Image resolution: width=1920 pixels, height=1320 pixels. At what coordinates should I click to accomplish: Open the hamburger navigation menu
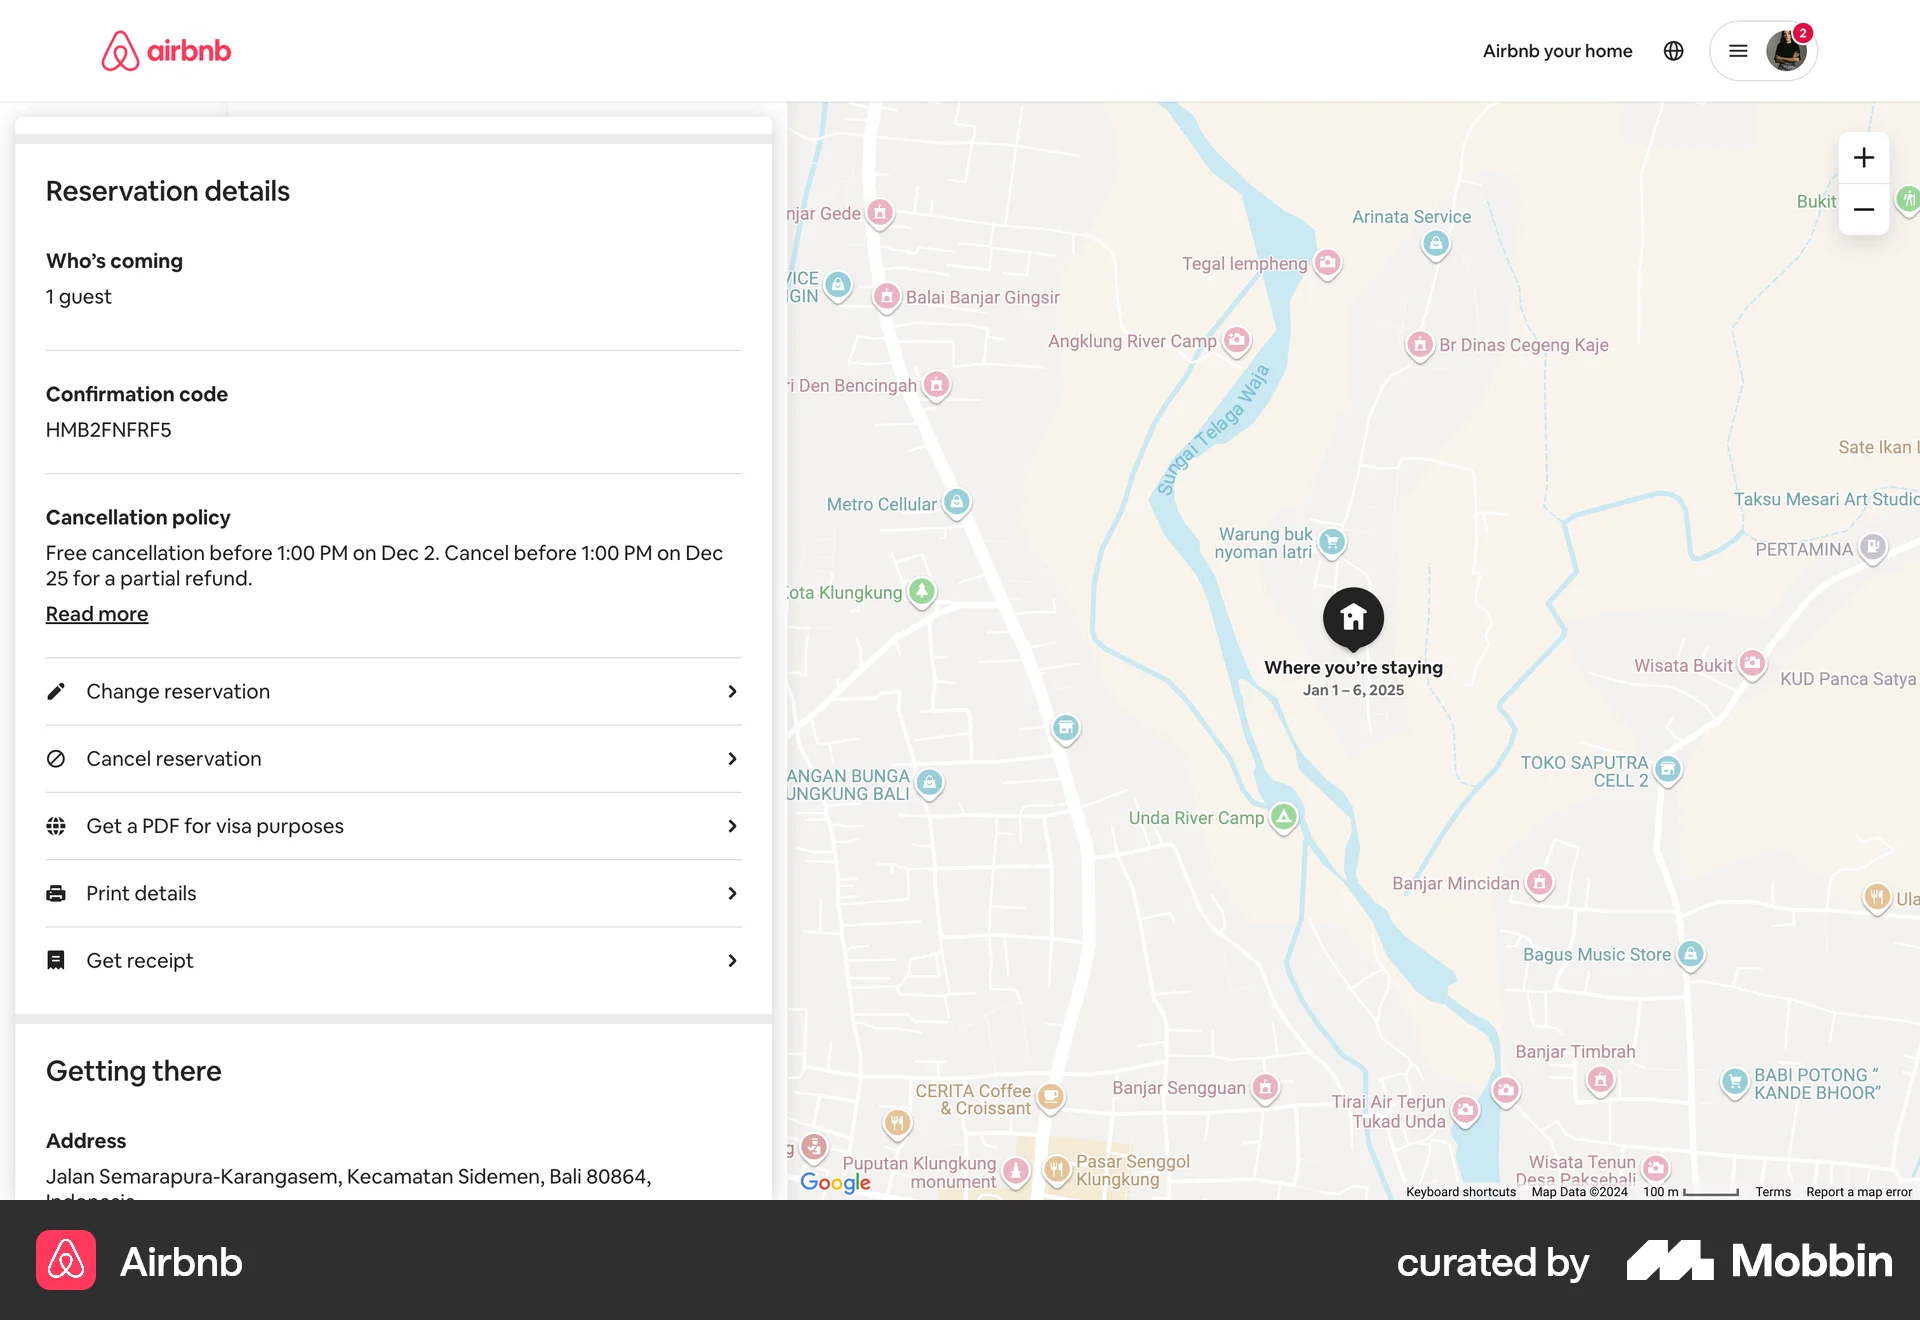(1738, 50)
